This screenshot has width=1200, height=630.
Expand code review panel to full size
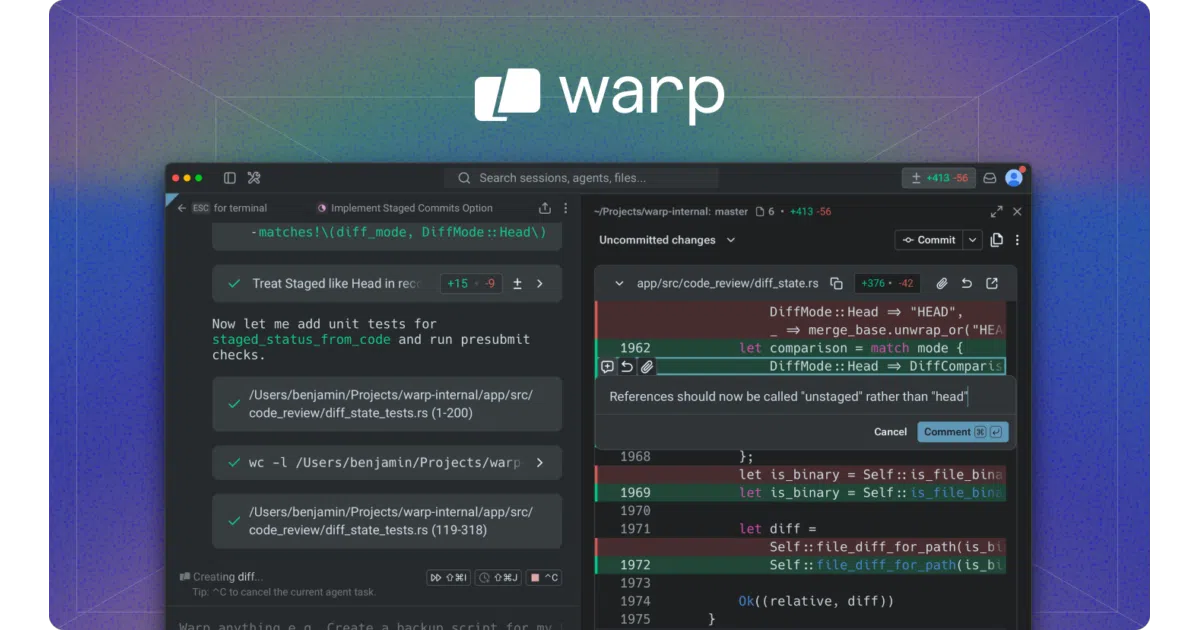[x=996, y=212]
